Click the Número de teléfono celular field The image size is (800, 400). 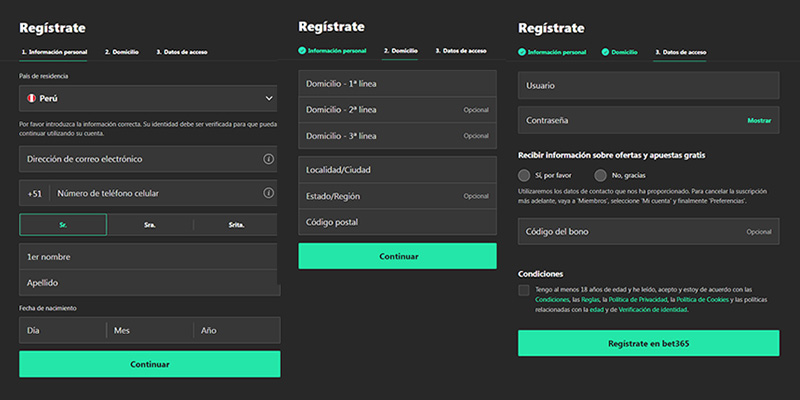point(164,193)
